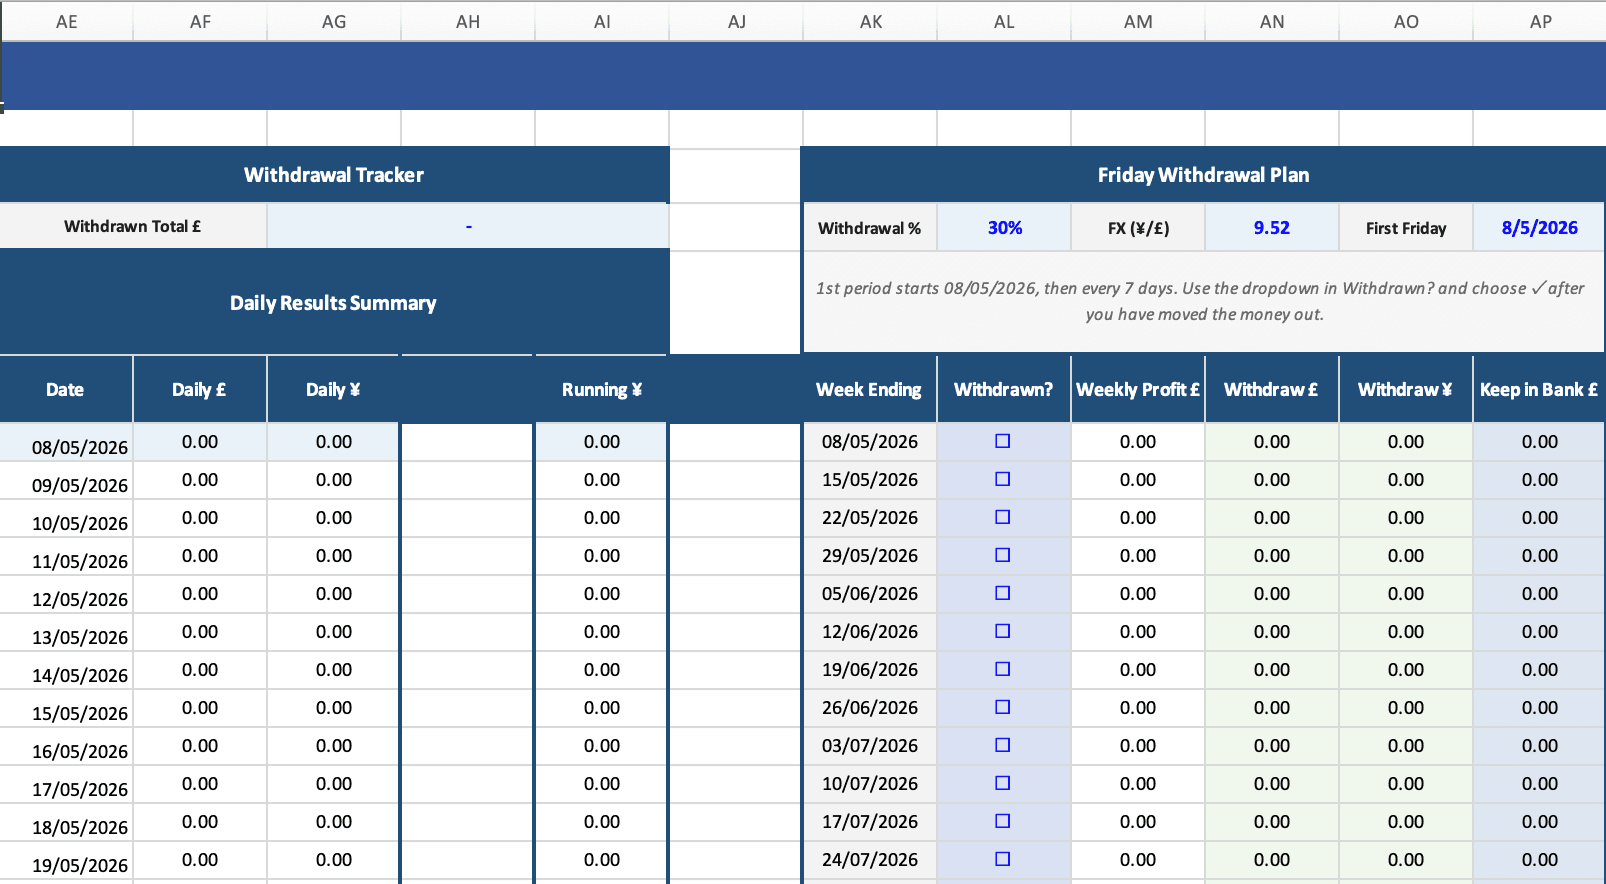
Task: Select the date cell 14/05/2026
Action: pos(66,671)
